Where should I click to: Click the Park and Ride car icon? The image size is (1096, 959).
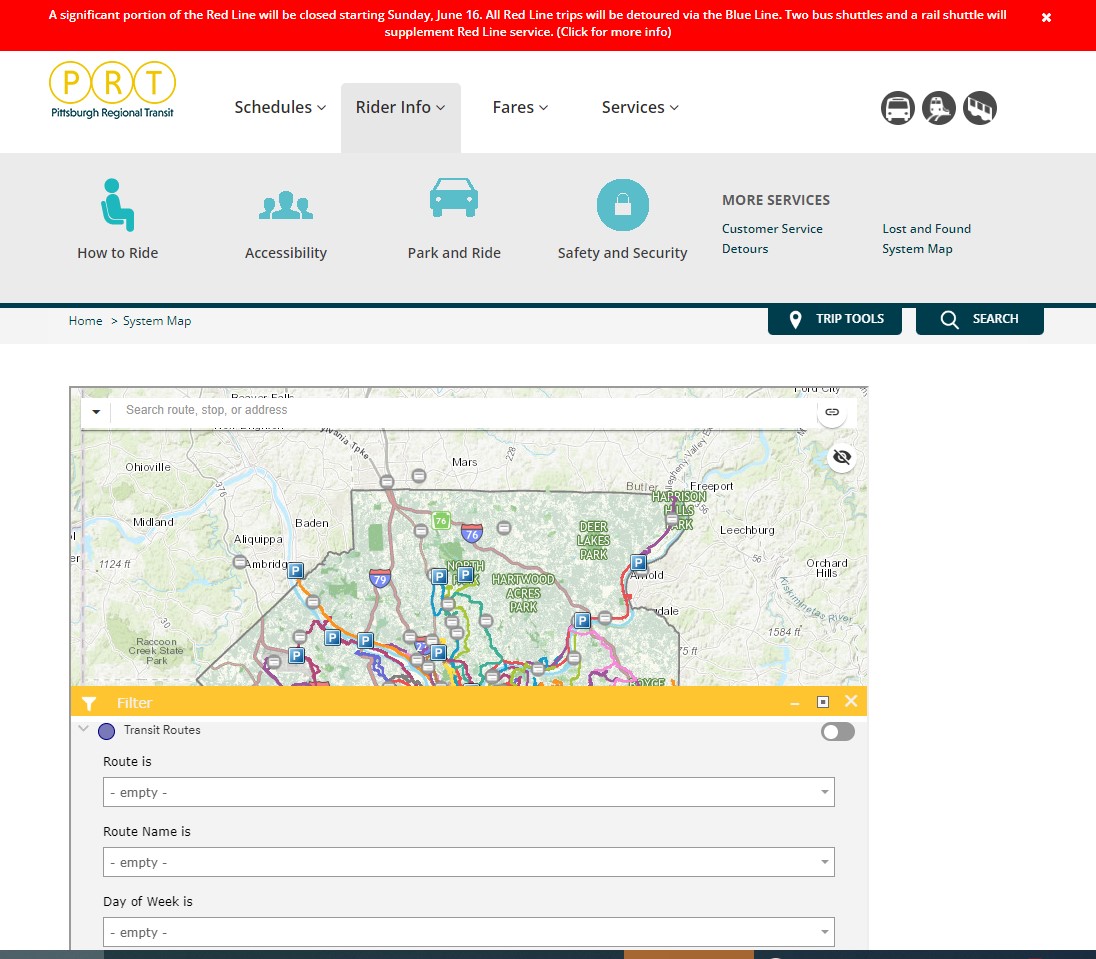point(454,196)
